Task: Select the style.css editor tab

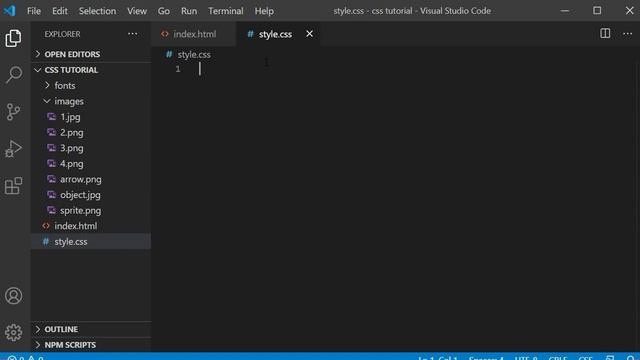Action: click(x=278, y=34)
